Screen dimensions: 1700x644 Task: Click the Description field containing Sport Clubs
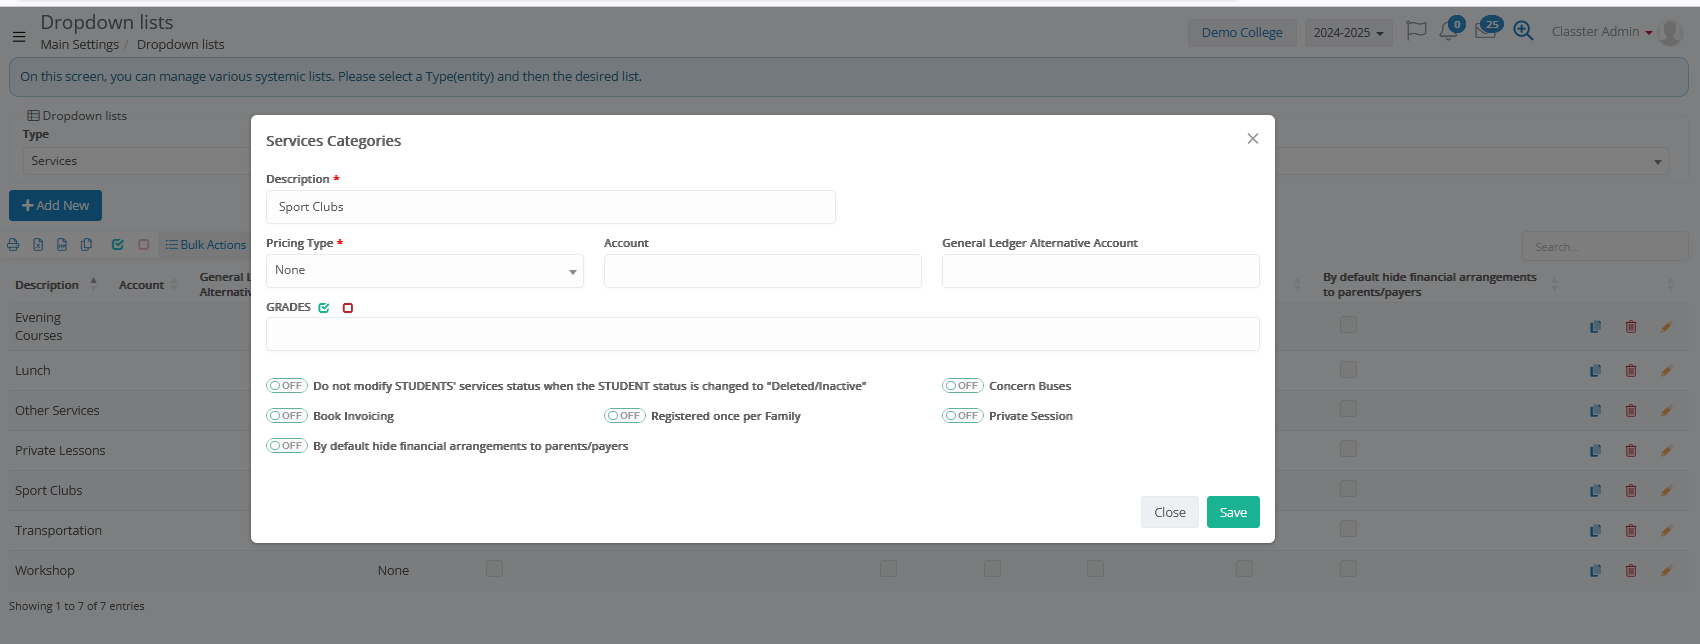click(550, 207)
